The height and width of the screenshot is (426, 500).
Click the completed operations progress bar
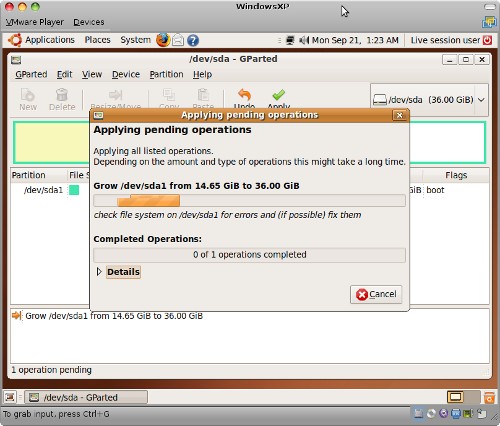(249, 255)
